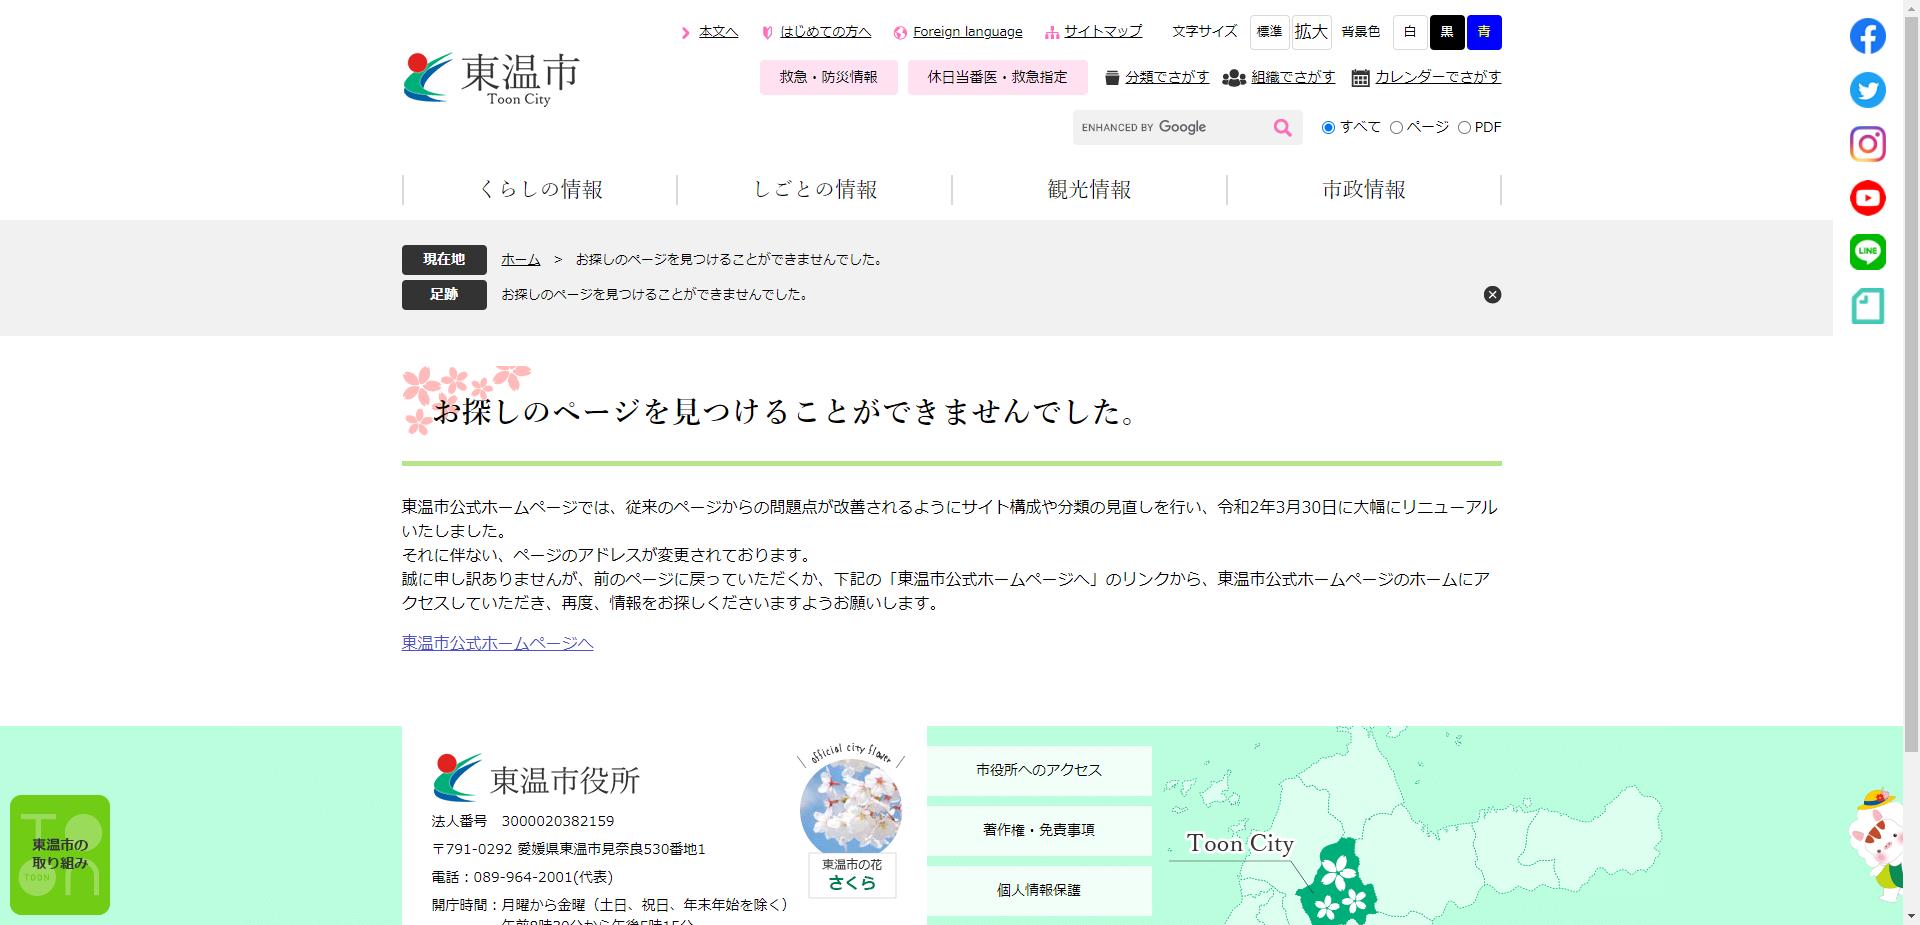
Task: Click the magnifying glass search icon
Action: point(1282,127)
